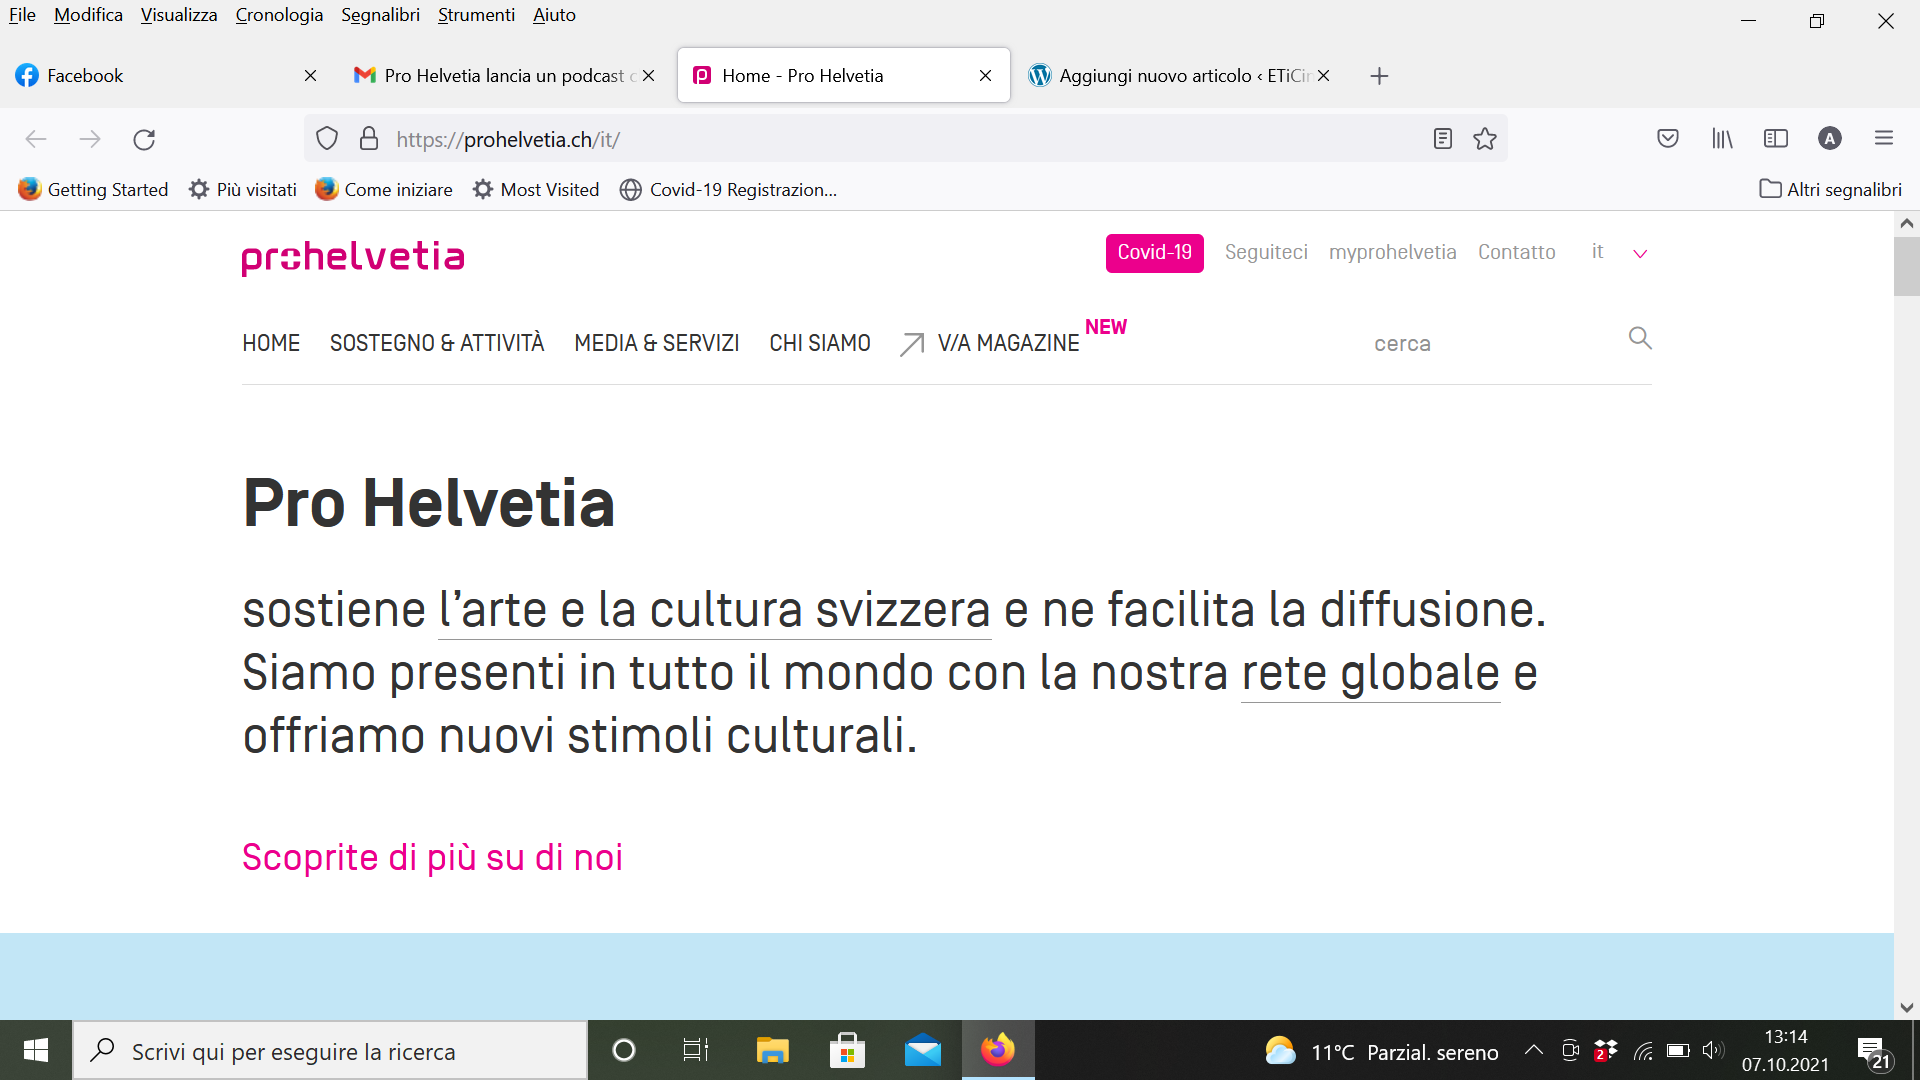The image size is (1920, 1080).
Task: Show sidebars icon in toolbar
Action: click(1776, 139)
